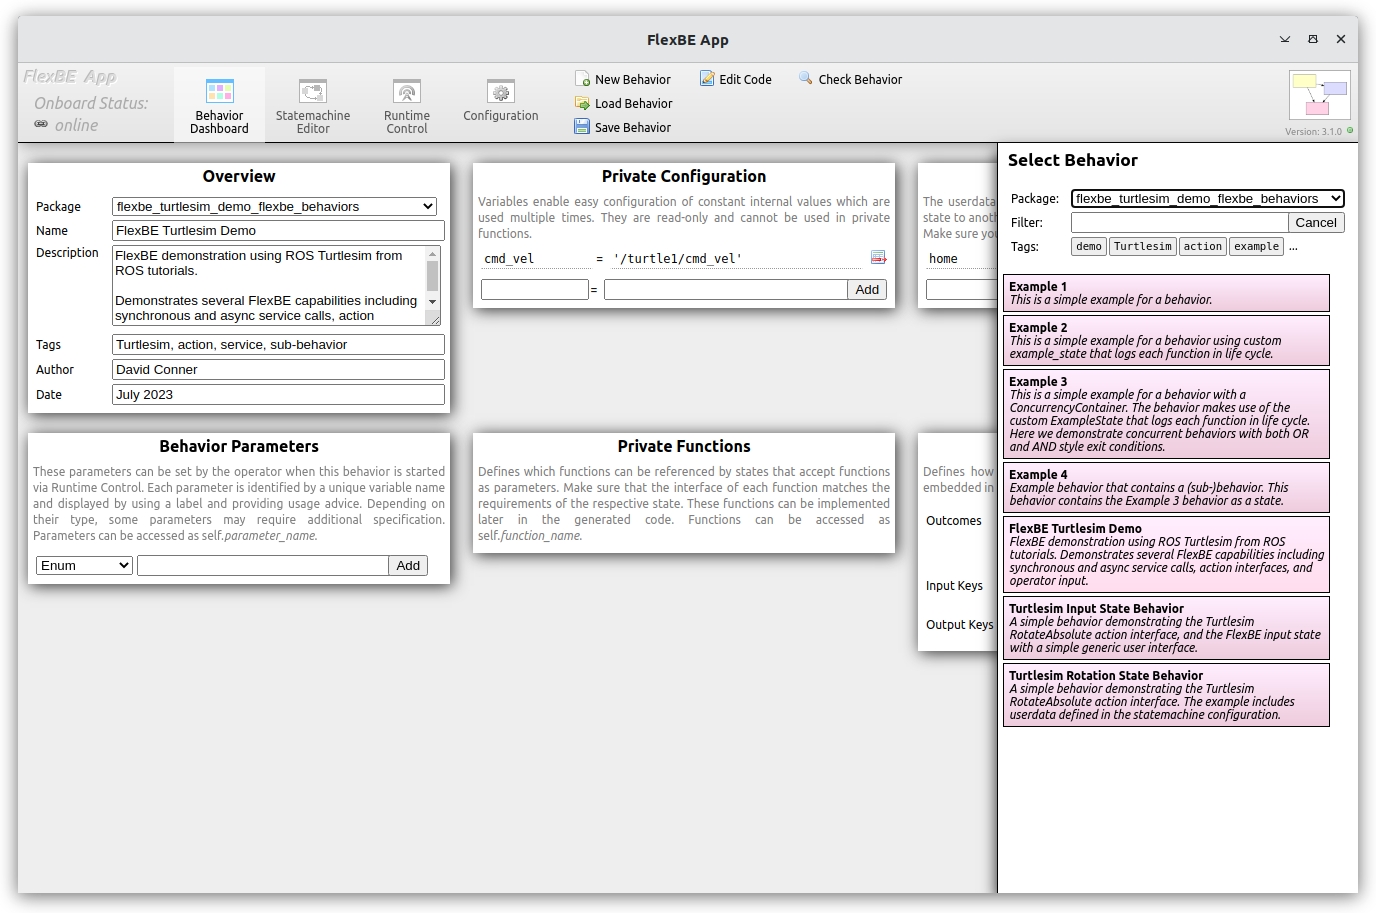1376x913 pixels.
Task: Maximize the FlexBE App window
Action: point(1313,40)
